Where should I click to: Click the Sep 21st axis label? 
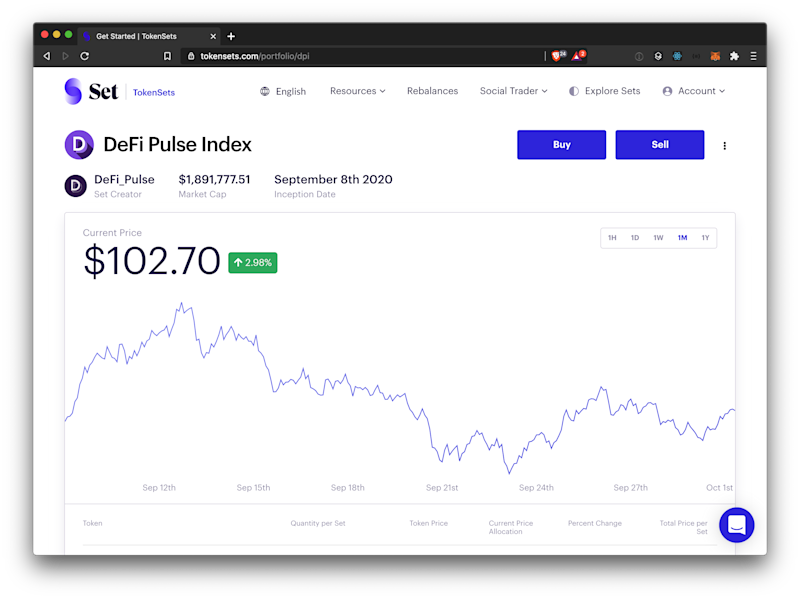pos(442,488)
